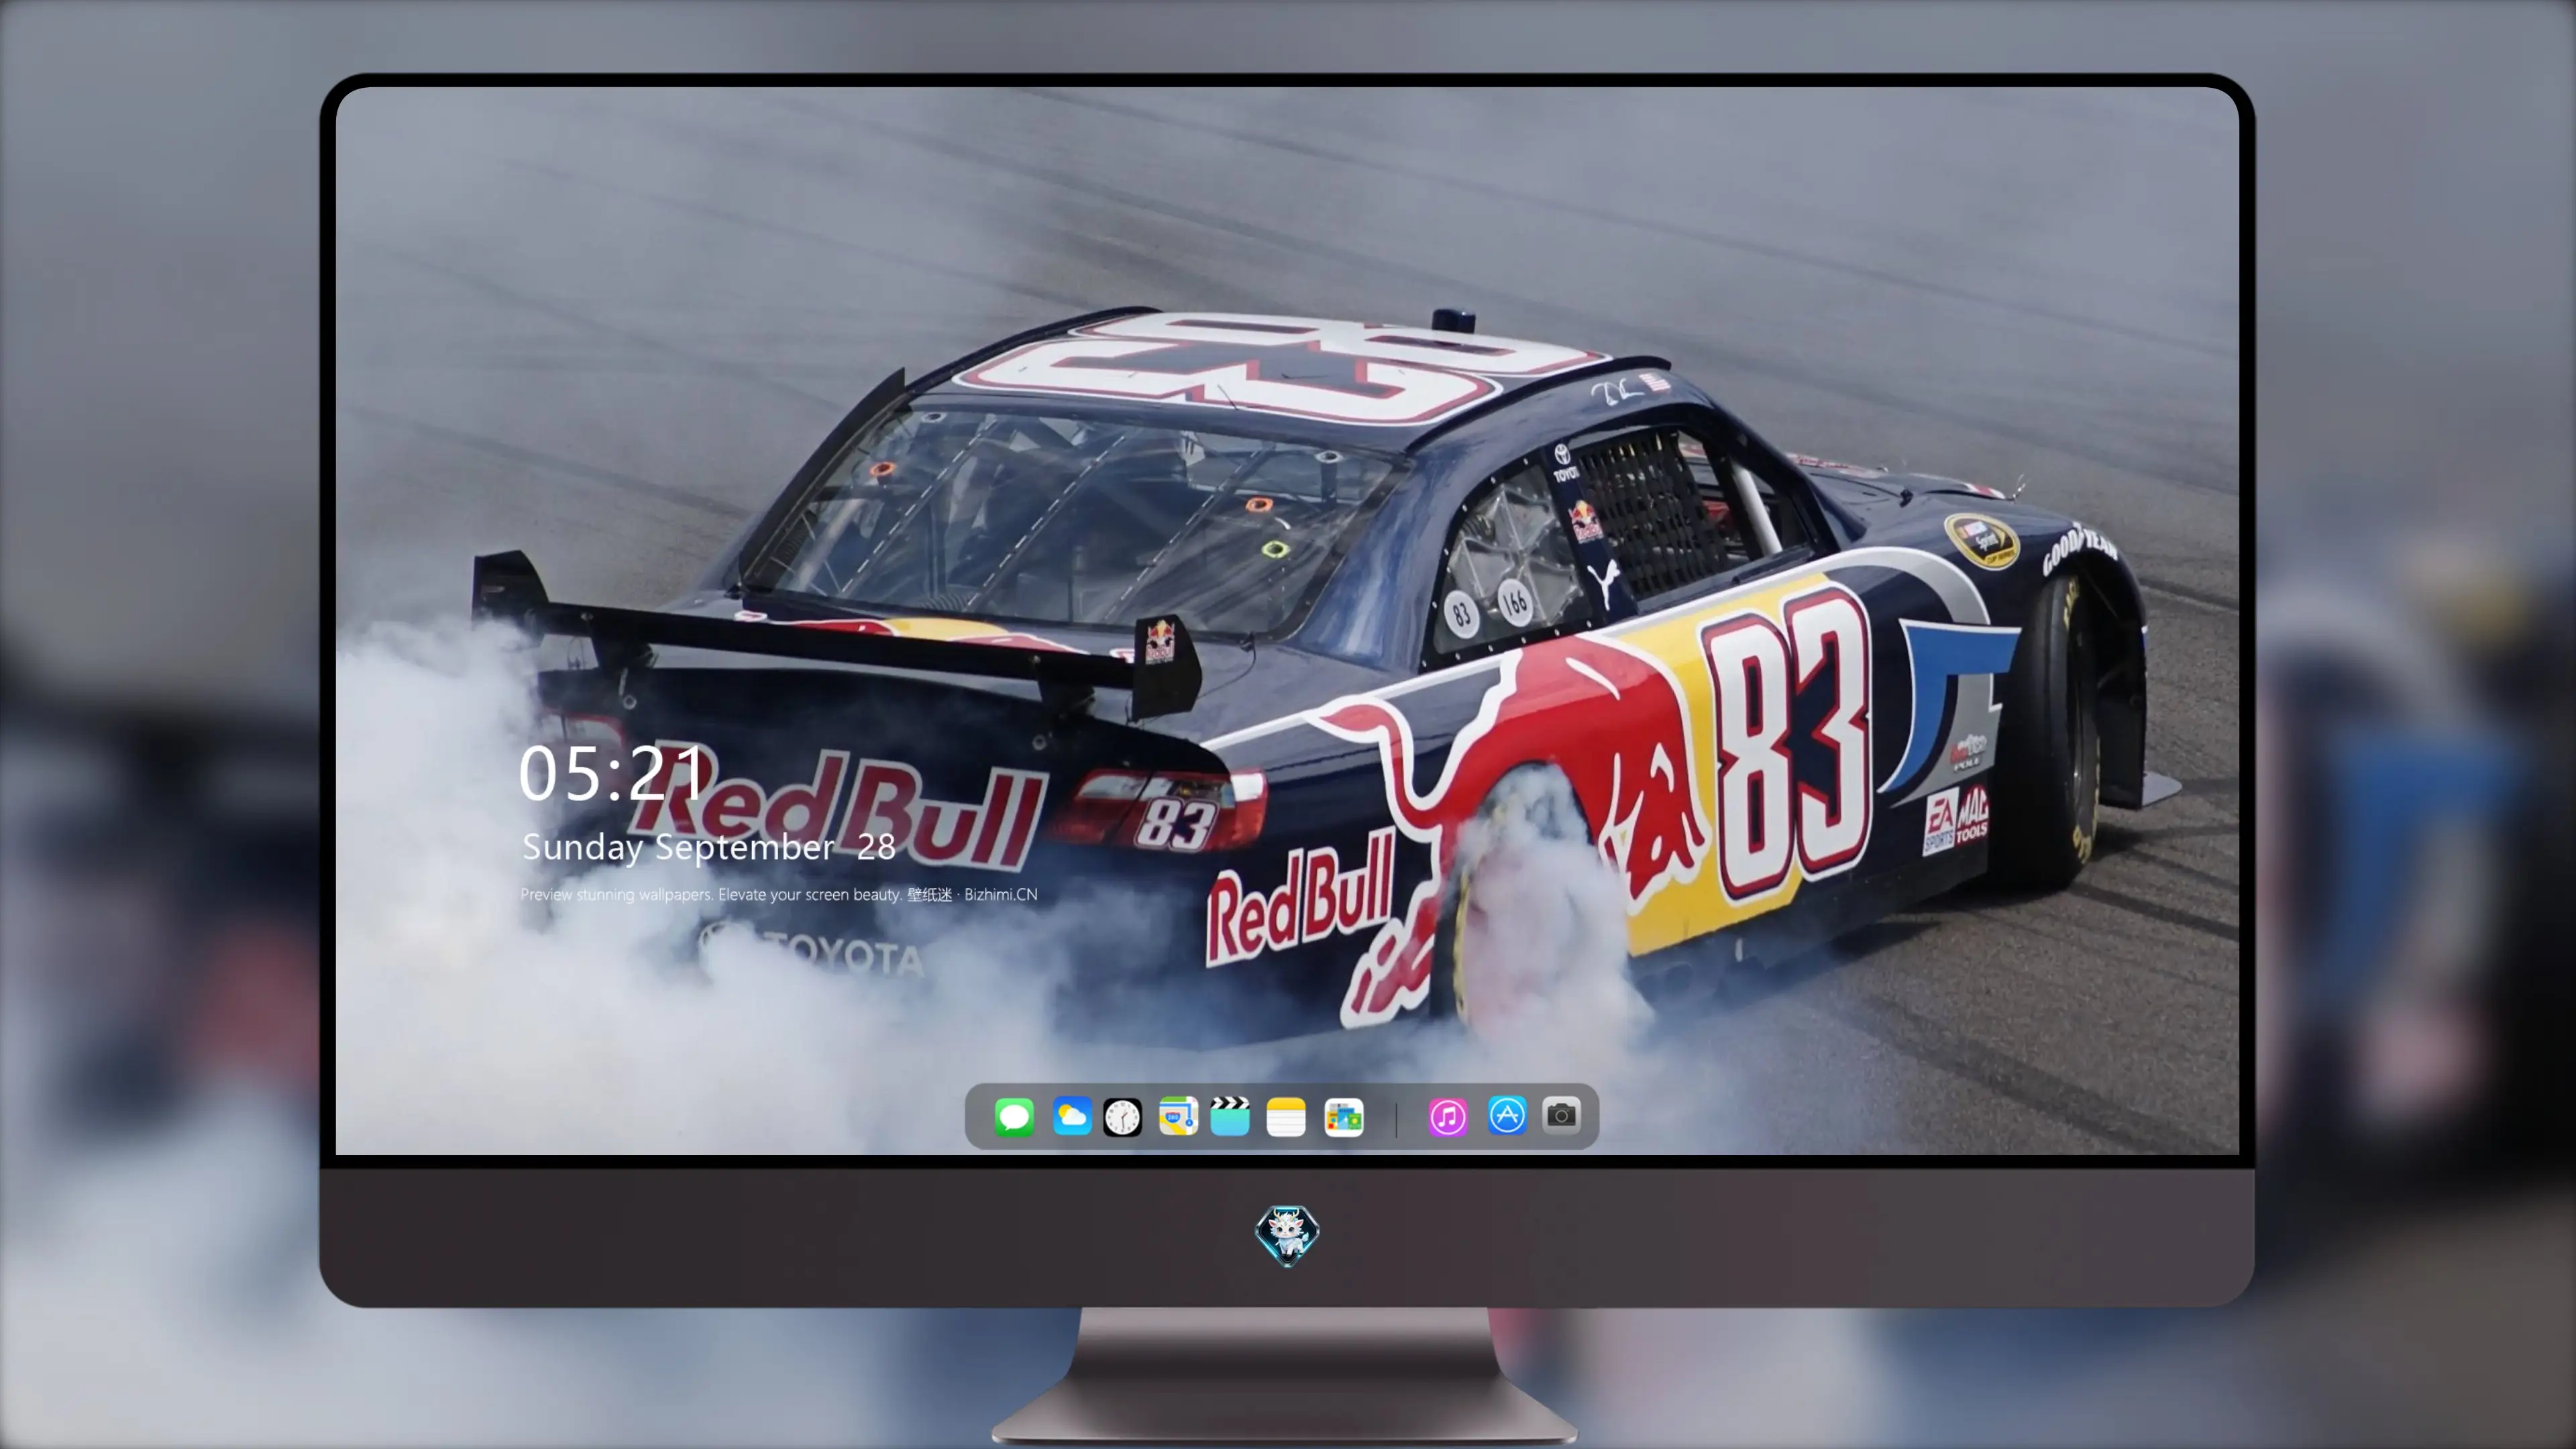This screenshot has height=1449, width=2576.
Task: Open the Camera app in dock
Action: coord(1562,1115)
